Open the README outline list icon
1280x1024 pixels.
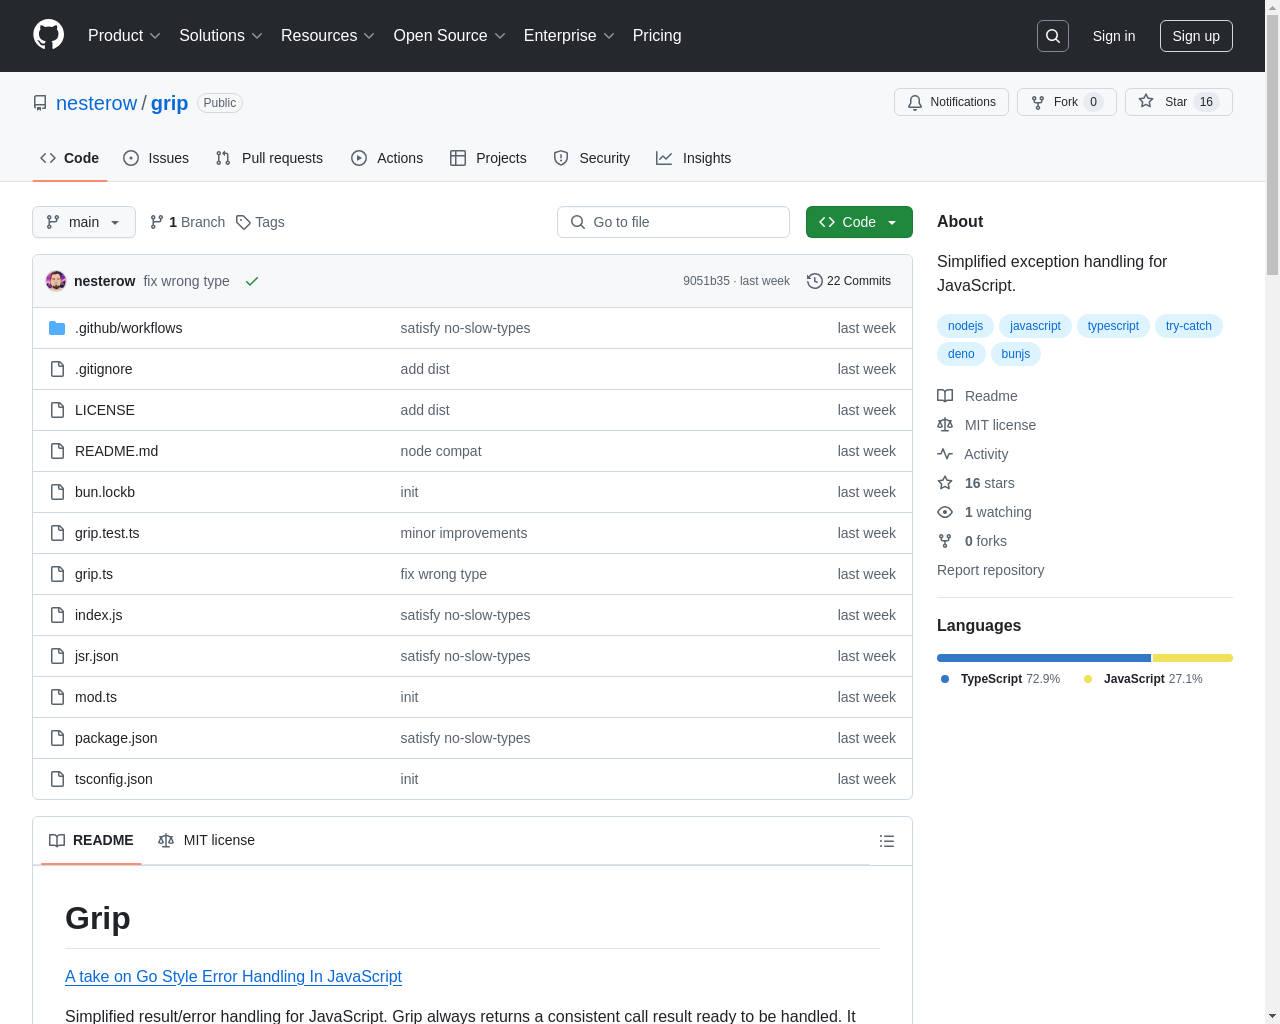point(887,841)
